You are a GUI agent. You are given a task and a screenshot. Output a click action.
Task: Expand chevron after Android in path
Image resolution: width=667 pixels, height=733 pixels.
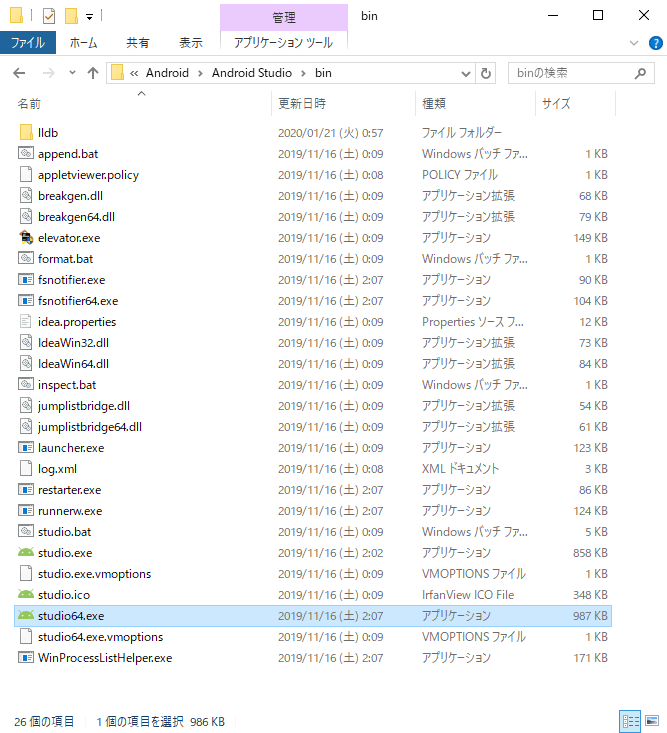click(x=200, y=73)
